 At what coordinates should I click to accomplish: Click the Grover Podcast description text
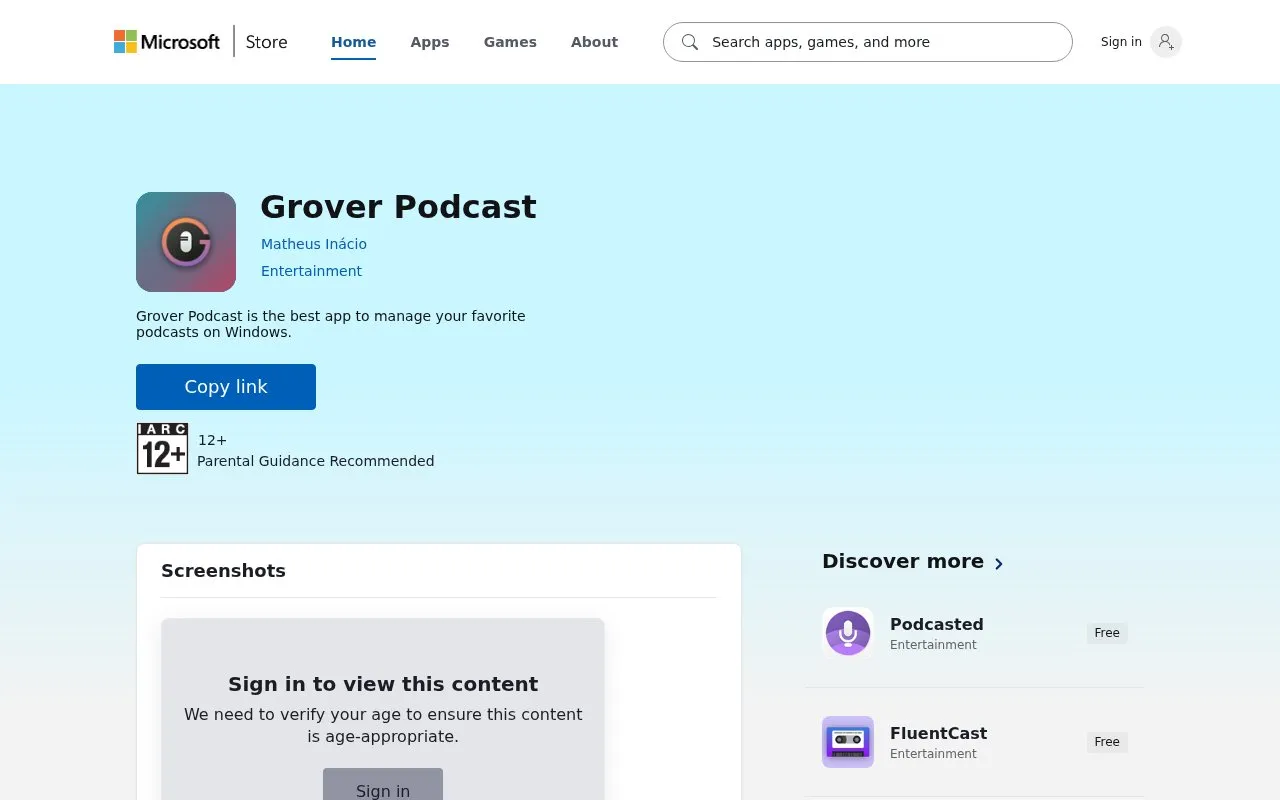coord(331,324)
